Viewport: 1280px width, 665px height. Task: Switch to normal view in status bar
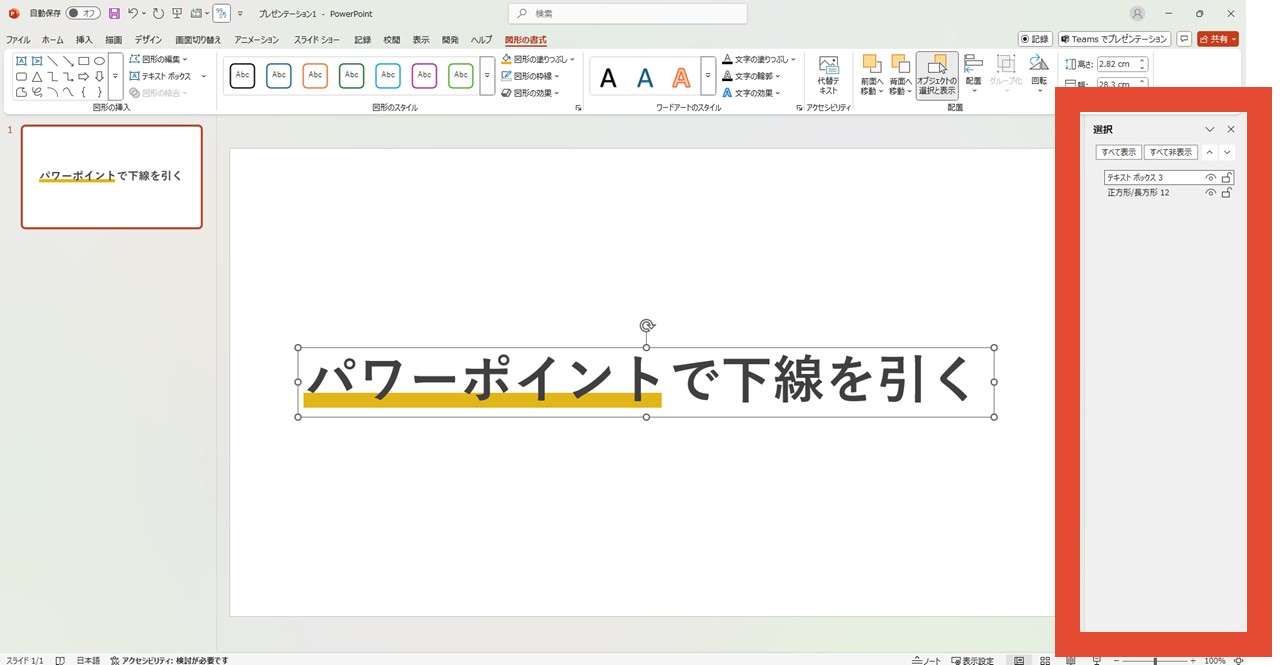1019,660
